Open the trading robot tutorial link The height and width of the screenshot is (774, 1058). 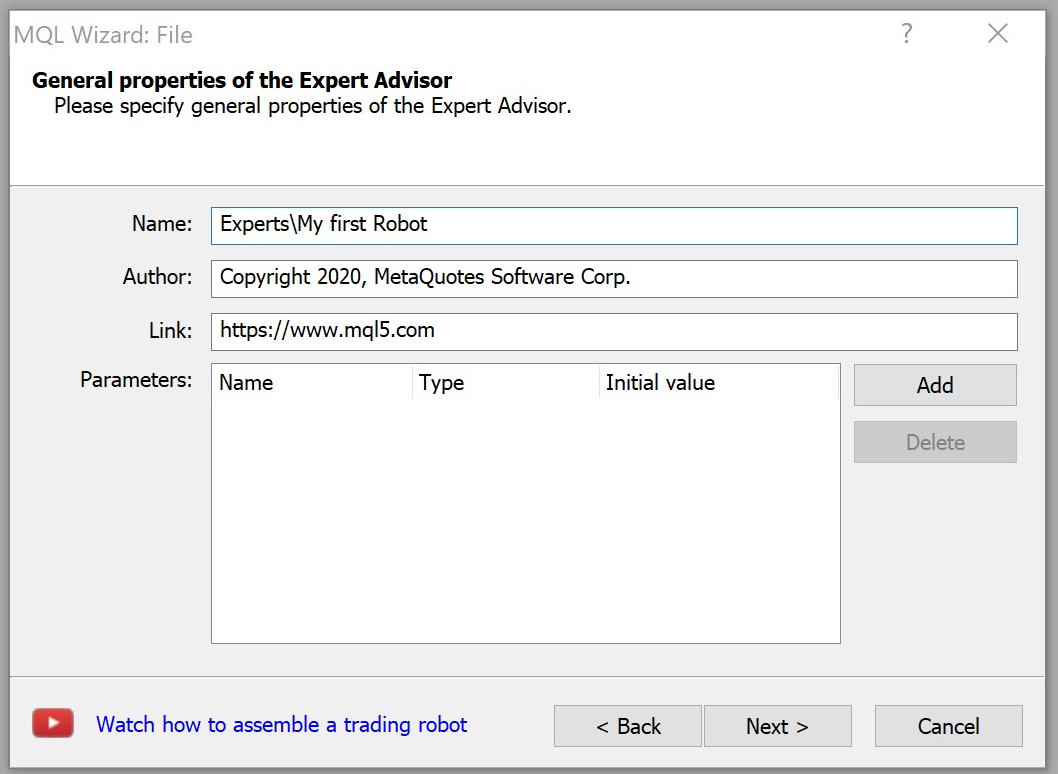pyautogui.click(x=281, y=725)
